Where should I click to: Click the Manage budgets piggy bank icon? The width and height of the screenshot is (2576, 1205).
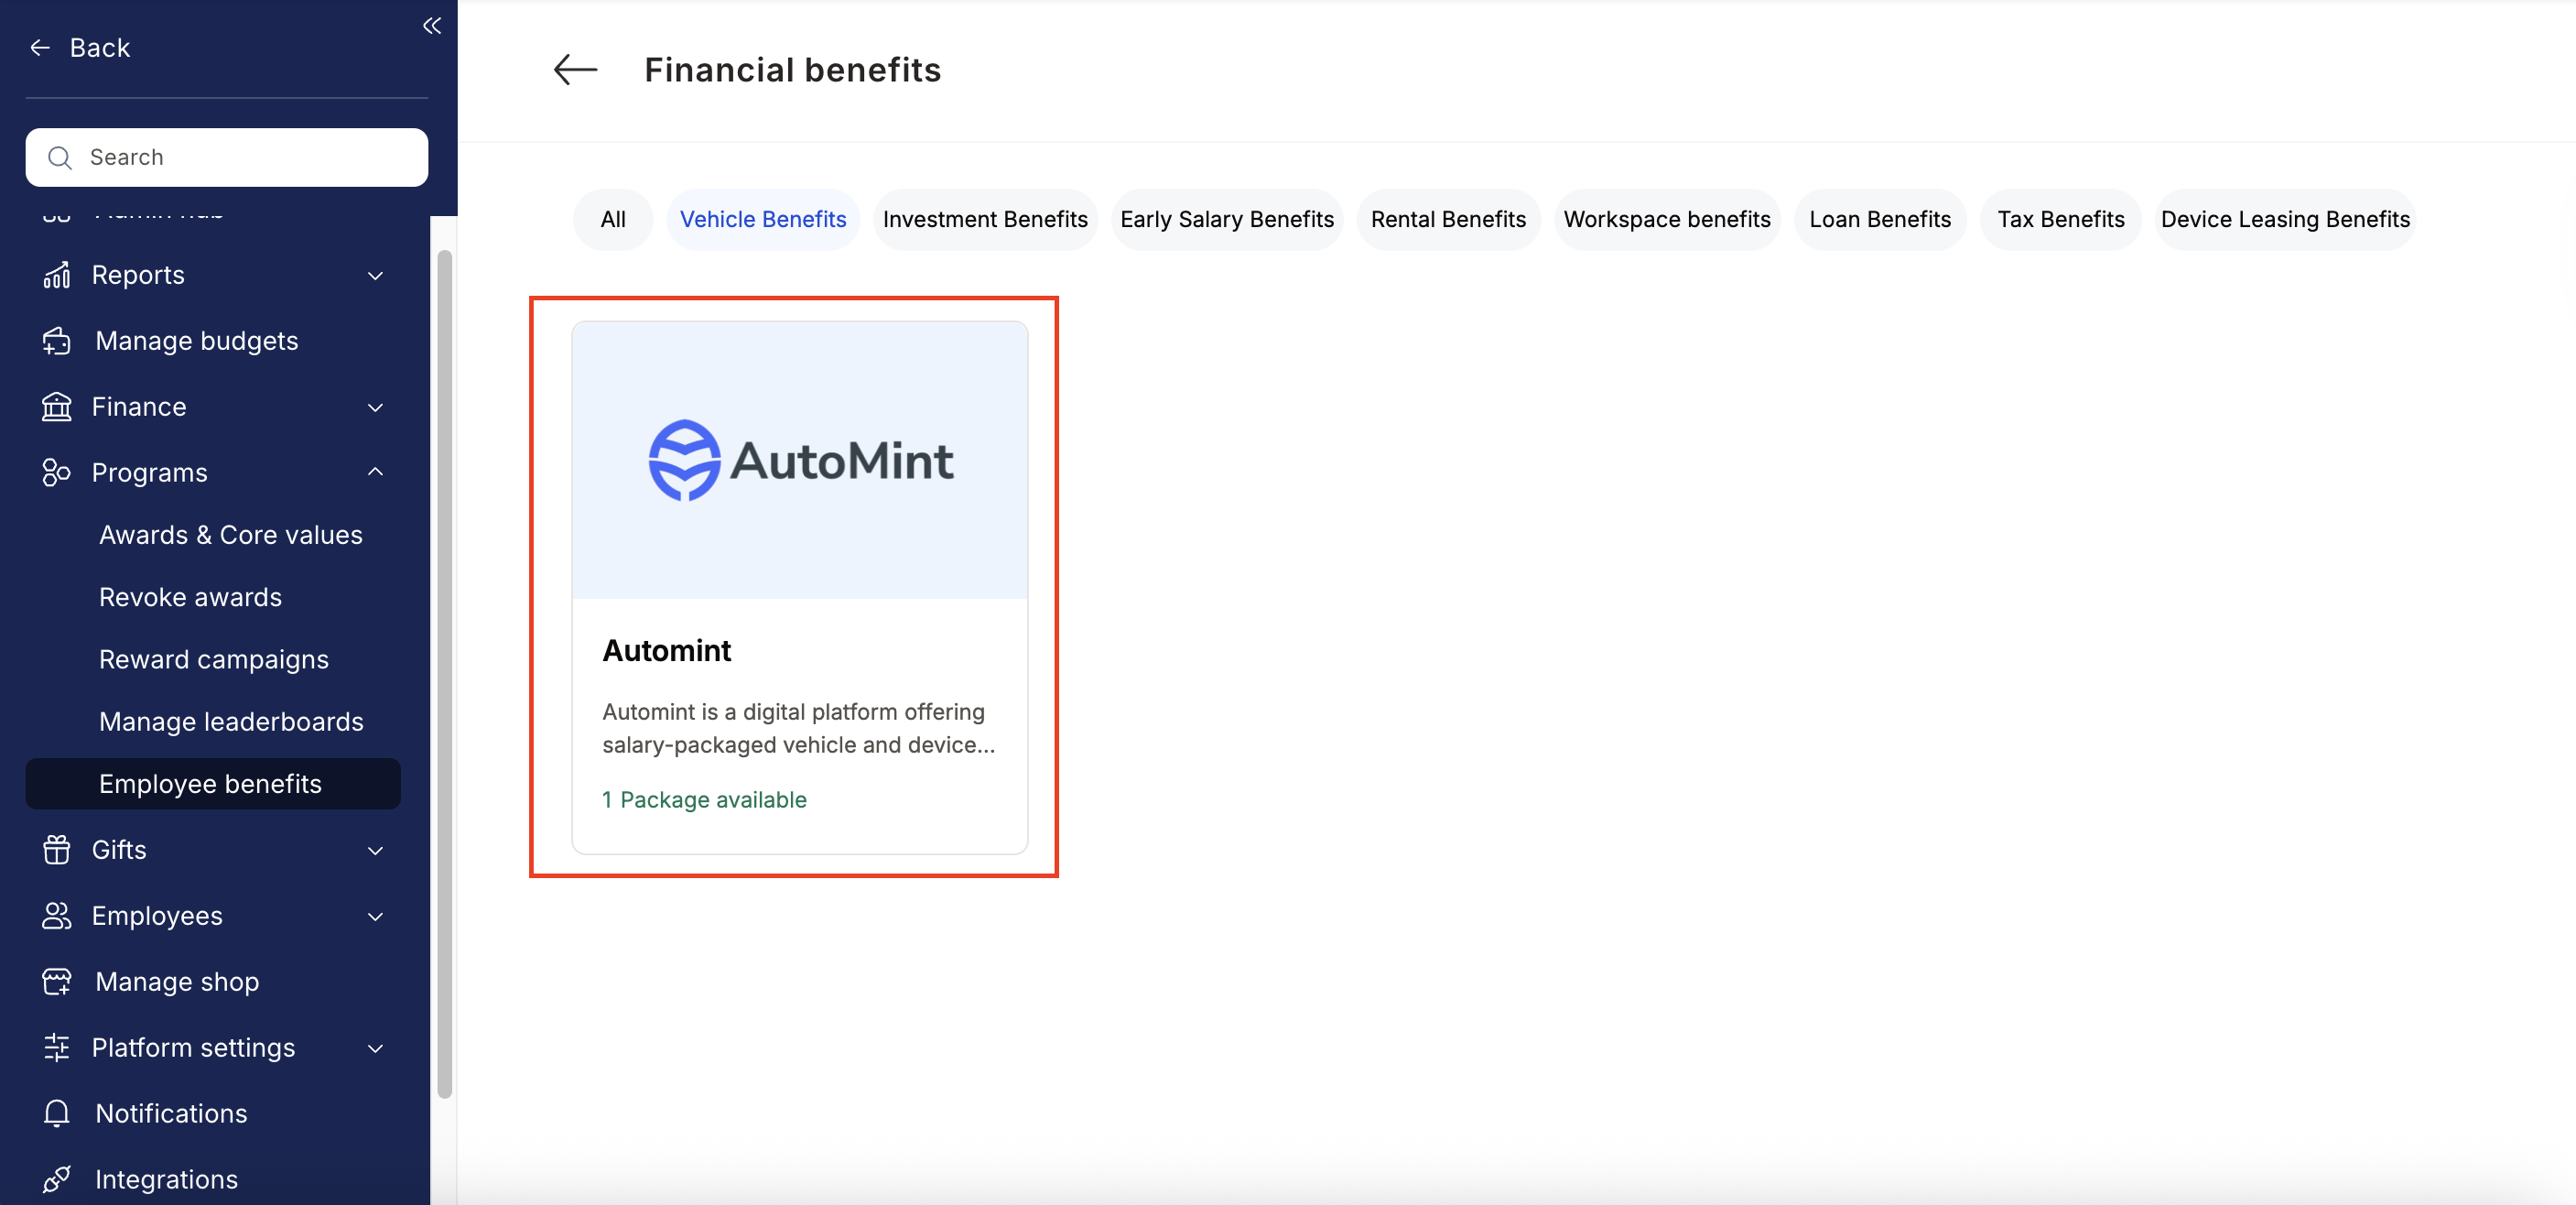[x=57, y=341]
